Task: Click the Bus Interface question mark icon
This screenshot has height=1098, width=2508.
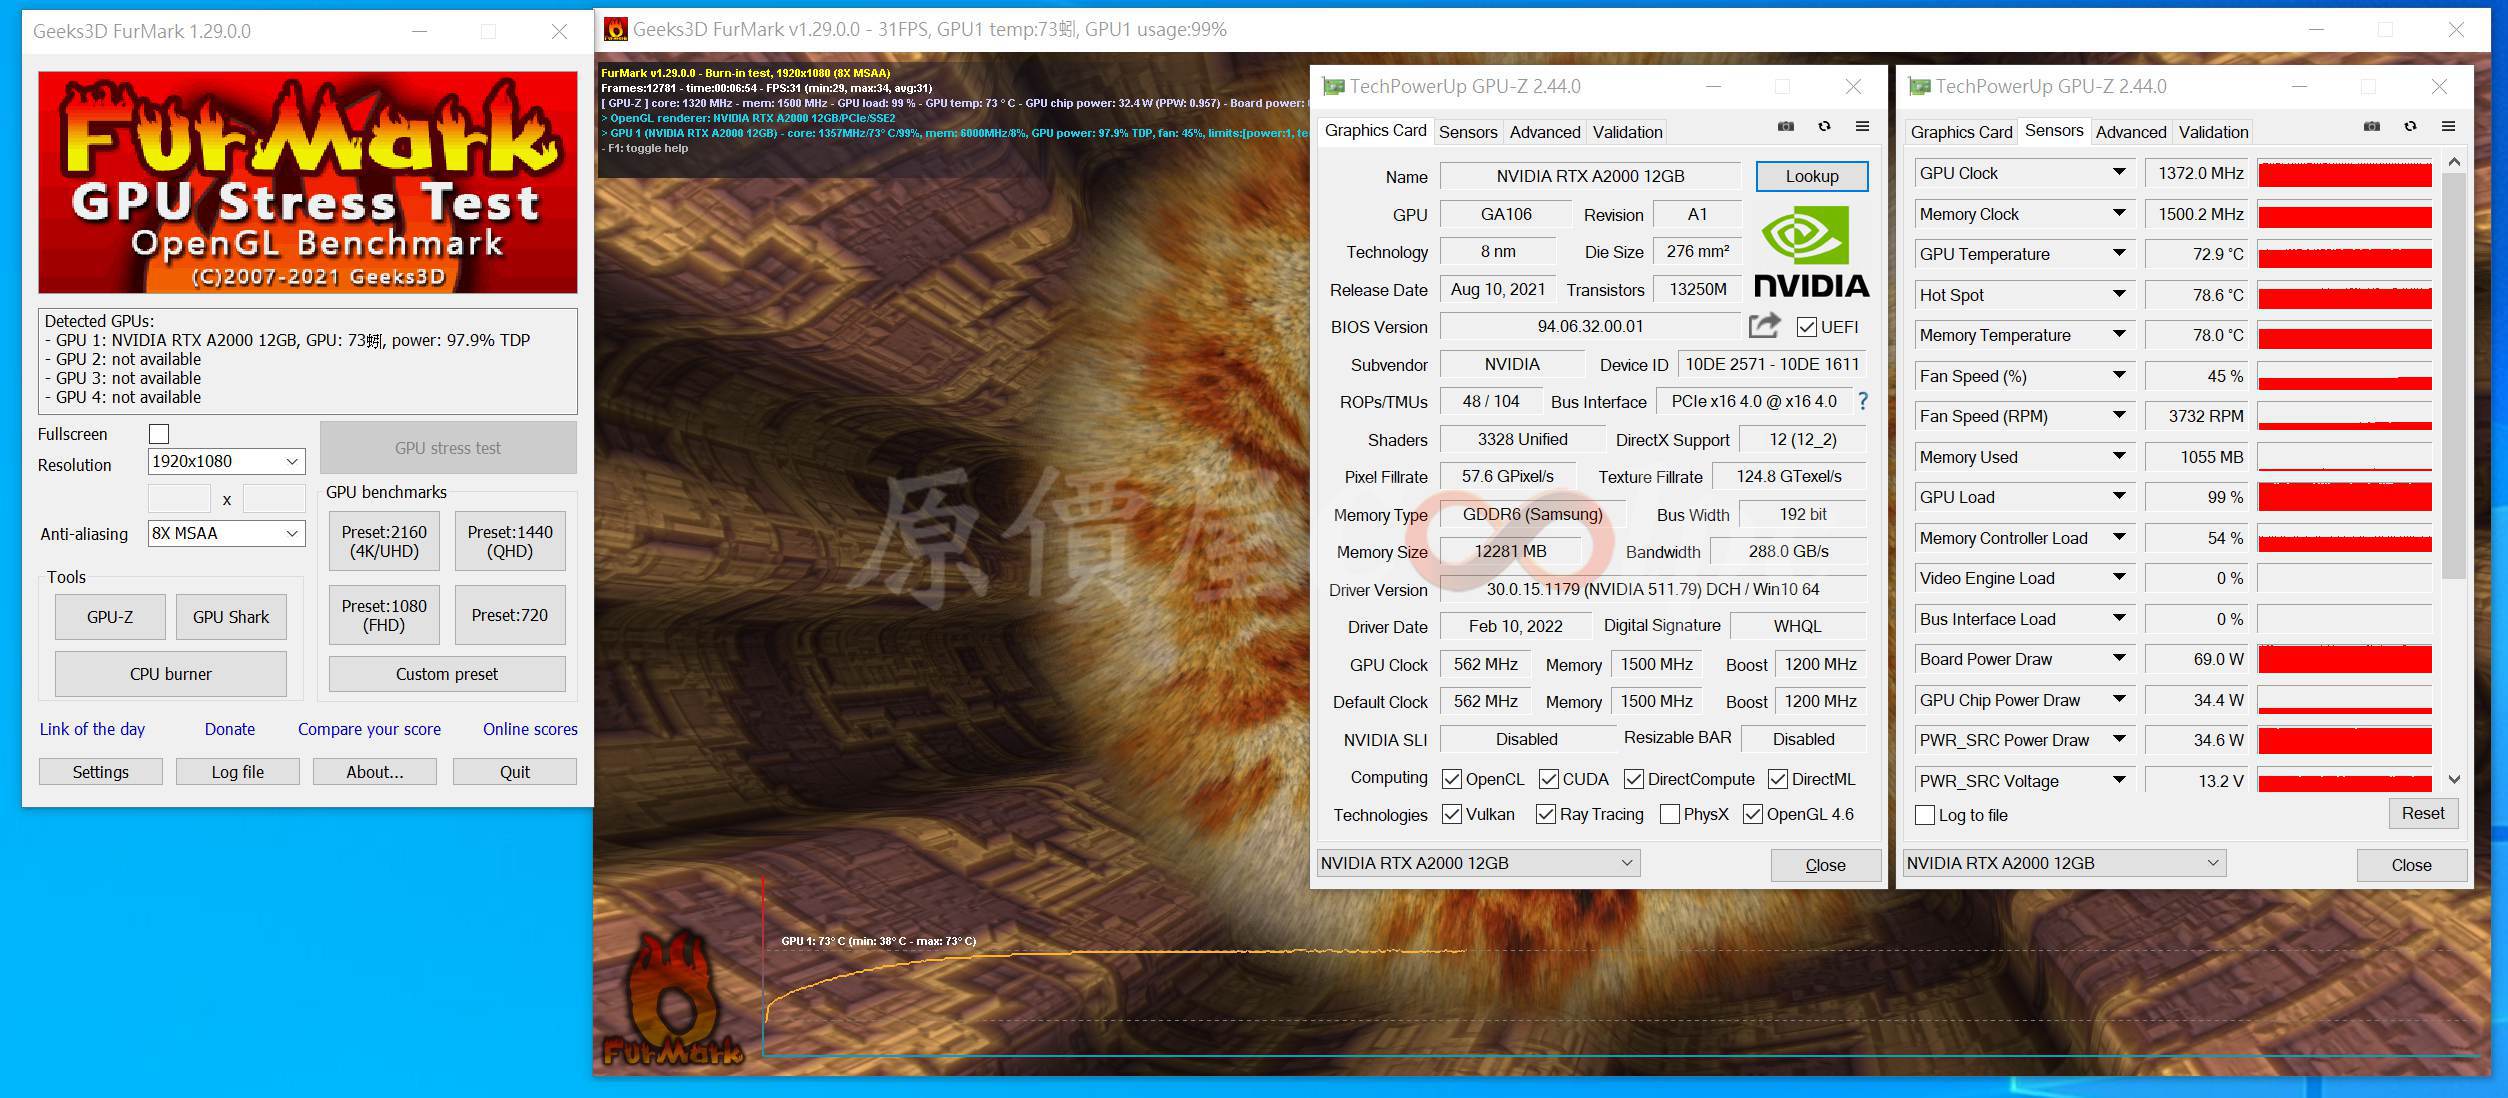Action: (x=1862, y=401)
